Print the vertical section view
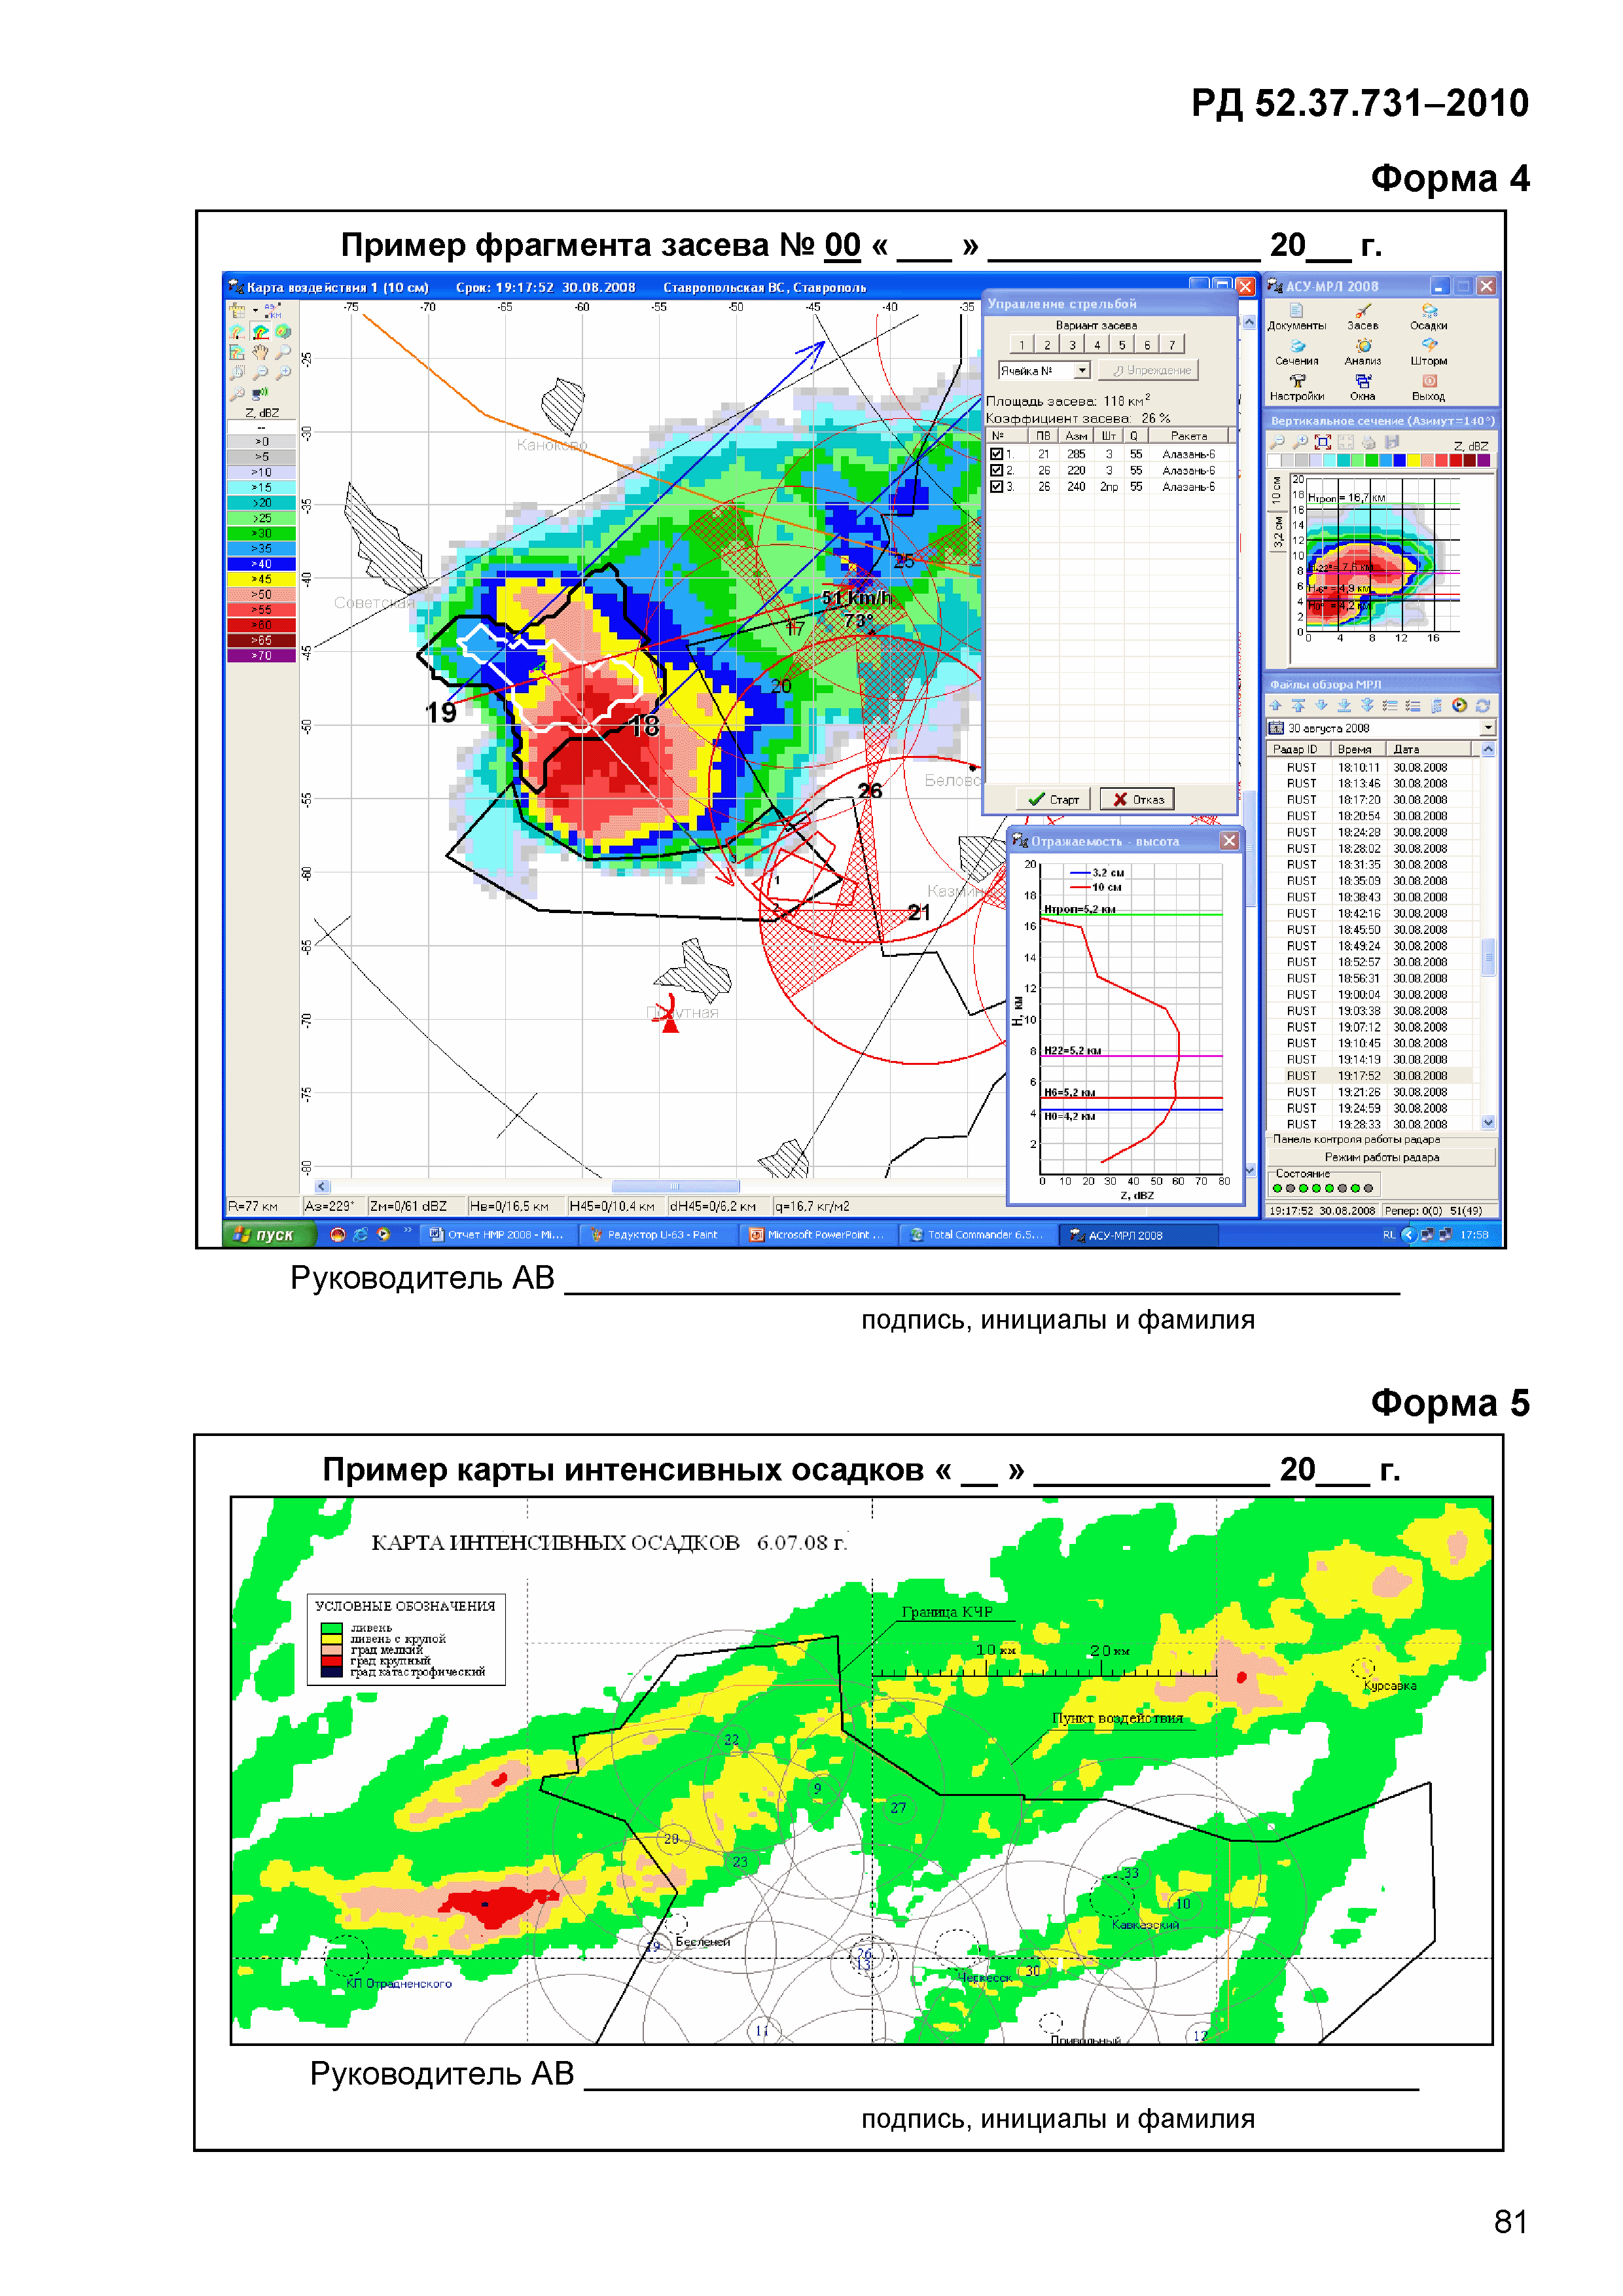This screenshot has width=1623, height=2296. point(1369,442)
